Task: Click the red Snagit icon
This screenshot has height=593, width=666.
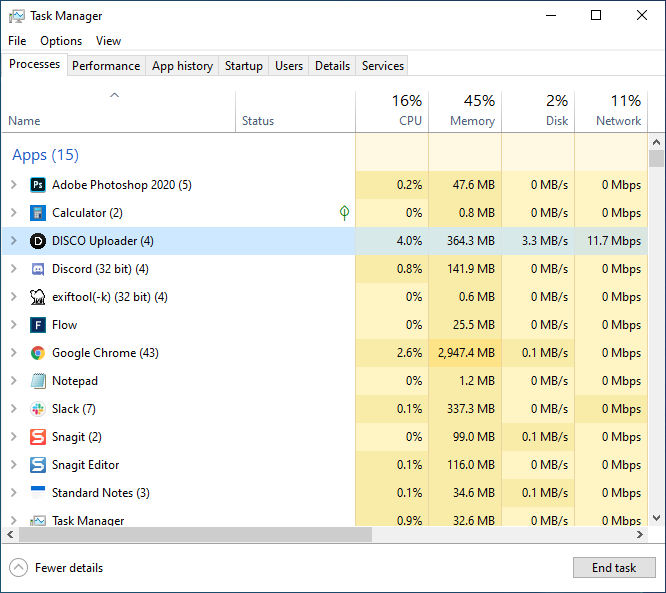Action: coord(38,437)
